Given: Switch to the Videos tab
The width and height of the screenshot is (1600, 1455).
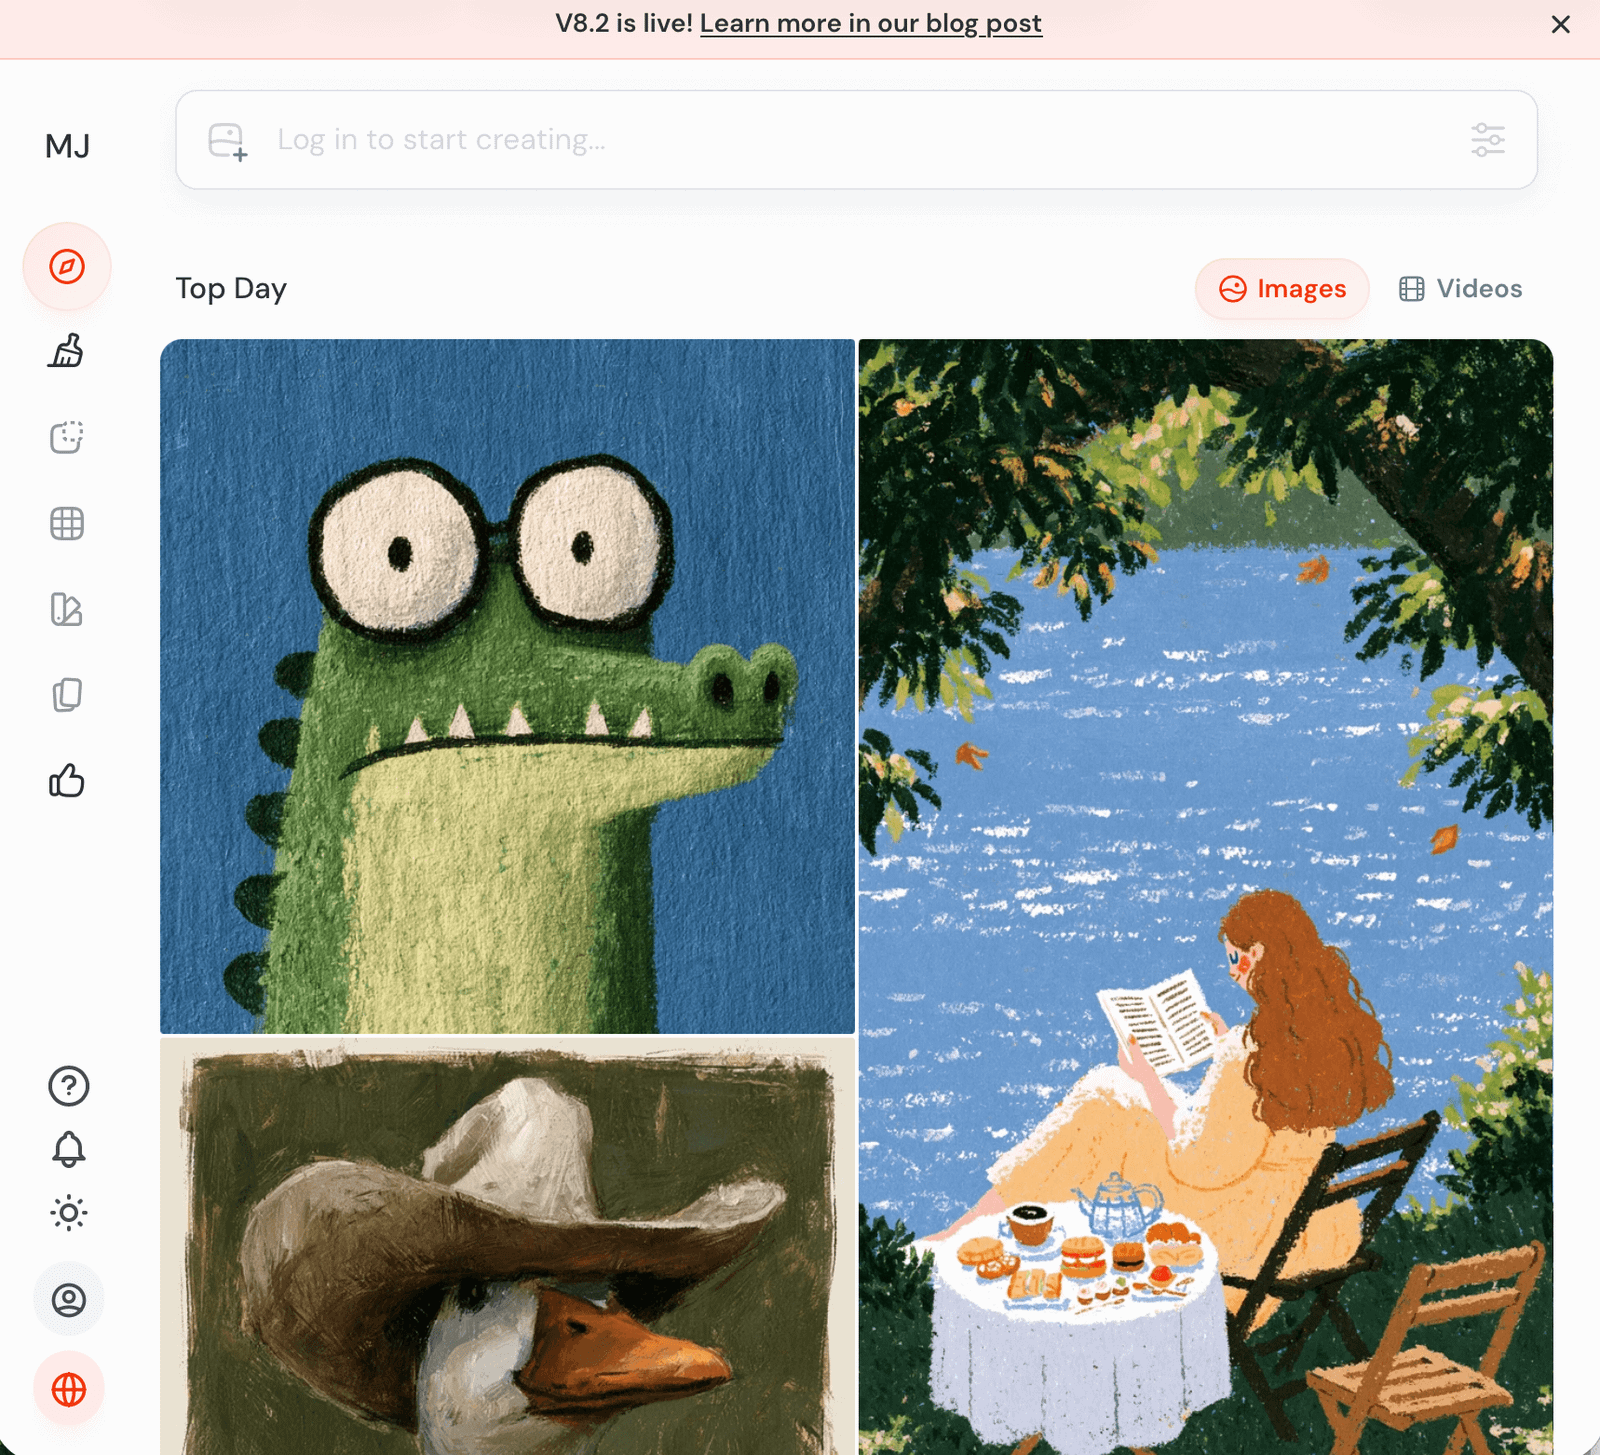Looking at the screenshot, I should [1460, 289].
